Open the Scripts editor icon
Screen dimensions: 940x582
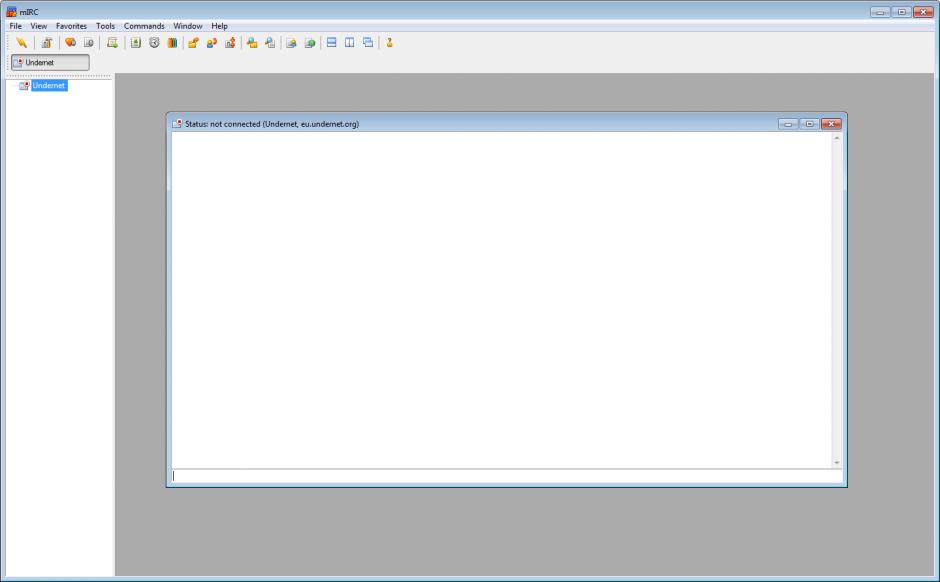point(112,43)
